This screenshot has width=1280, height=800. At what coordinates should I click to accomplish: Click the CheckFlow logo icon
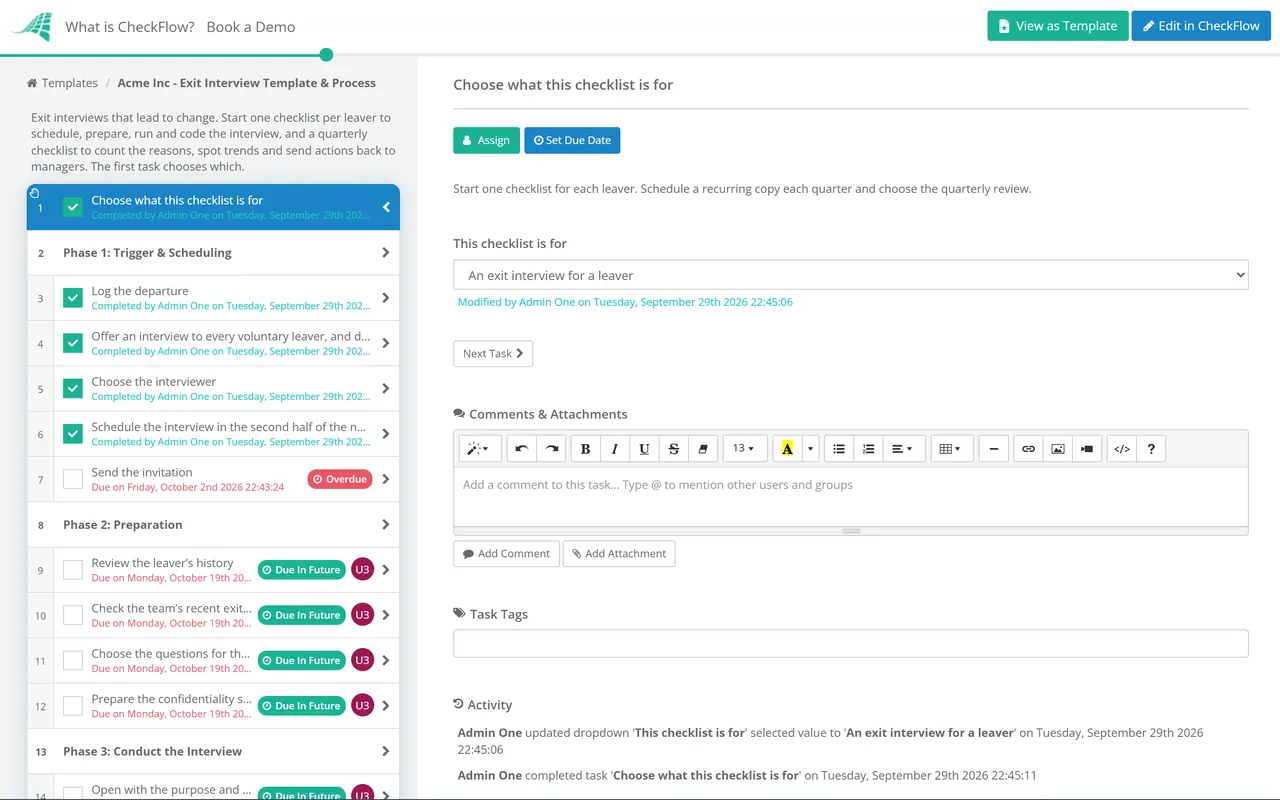click(x=33, y=27)
